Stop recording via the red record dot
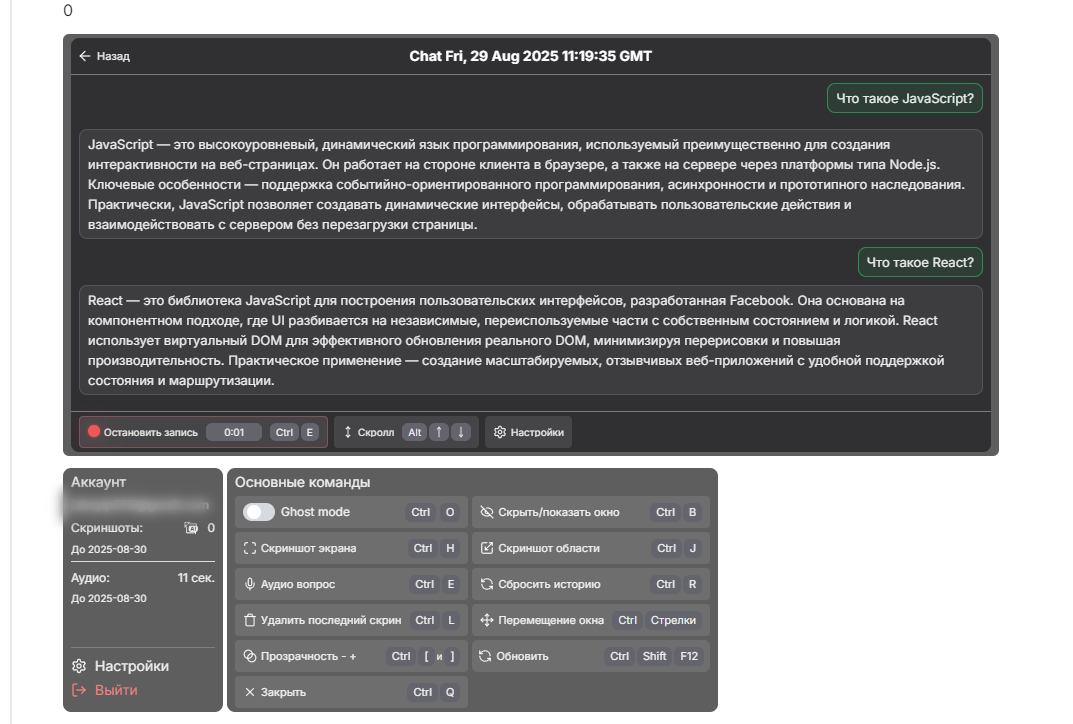Screen dimensions: 1073x724 coord(94,432)
